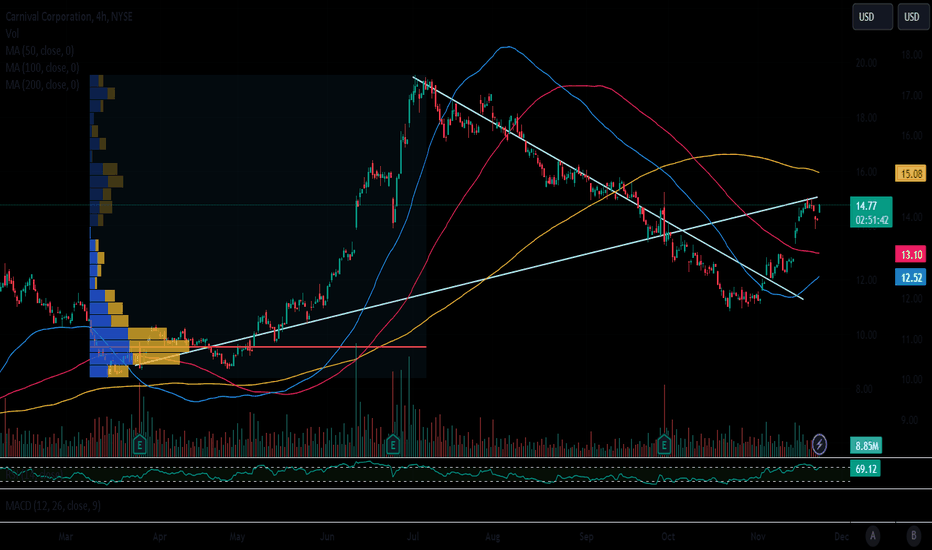The image size is (932, 550).
Task: Click the 8.85M volume value label
Action: click(866, 445)
